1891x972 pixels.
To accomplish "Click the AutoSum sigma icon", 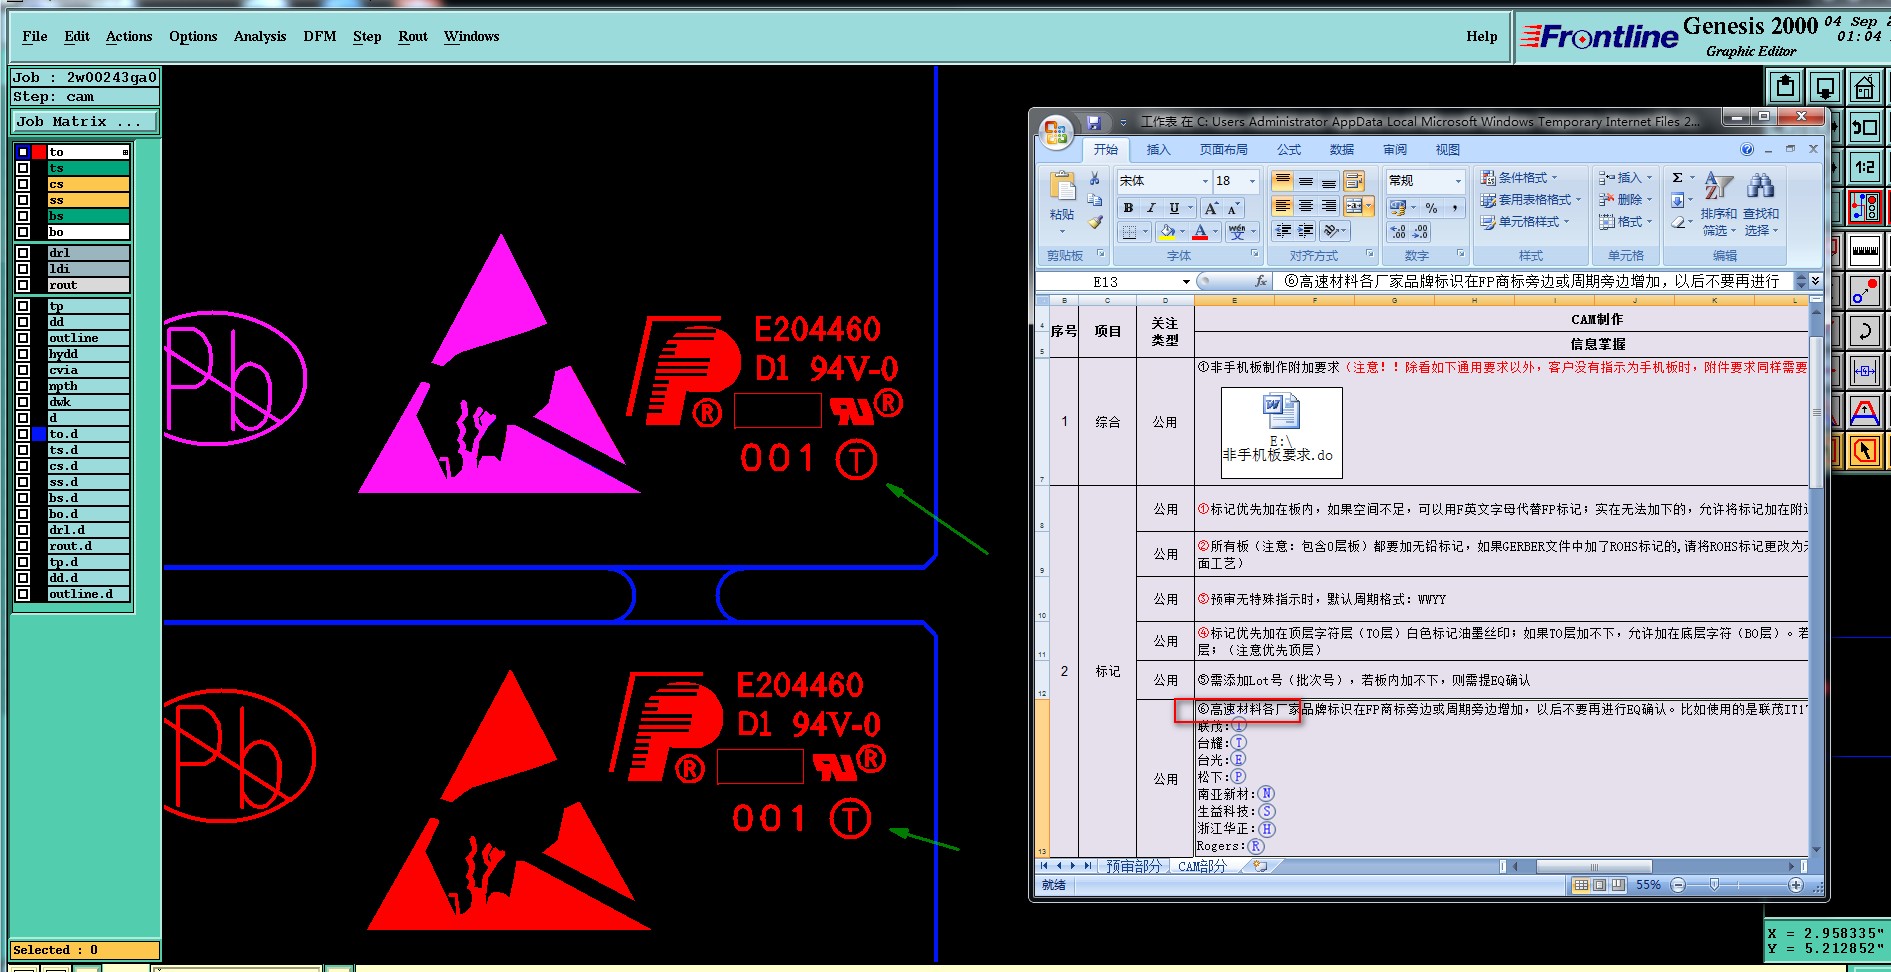I will tap(1678, 178).
